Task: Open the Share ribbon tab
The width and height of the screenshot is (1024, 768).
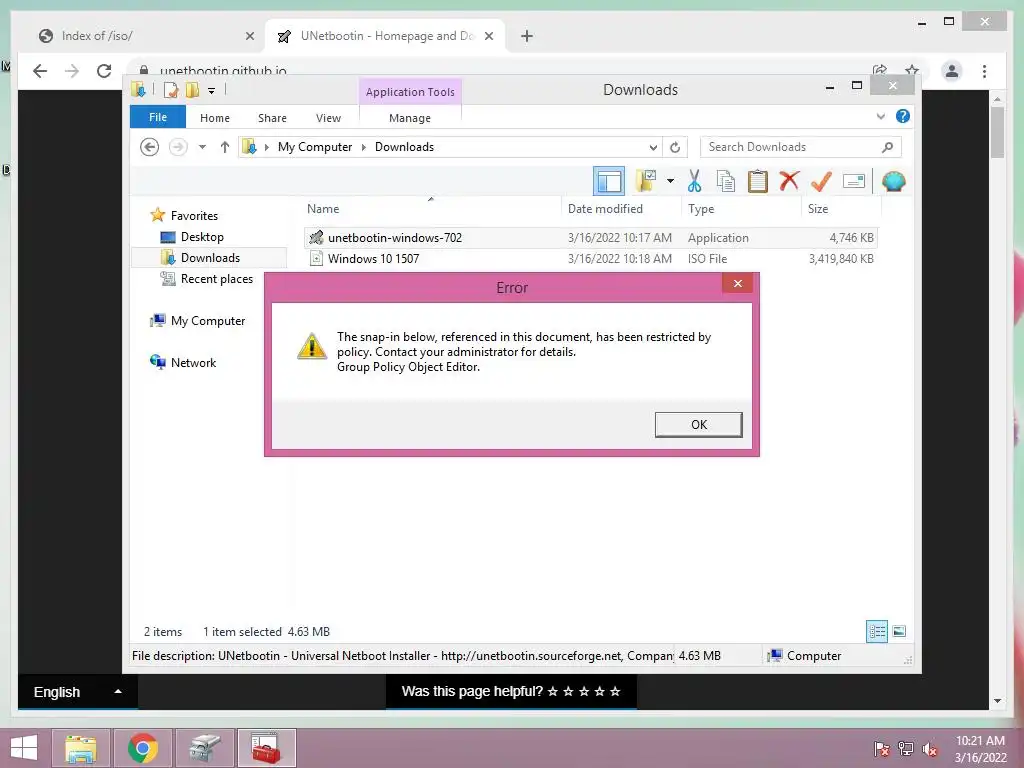Action: click(272, 118)
